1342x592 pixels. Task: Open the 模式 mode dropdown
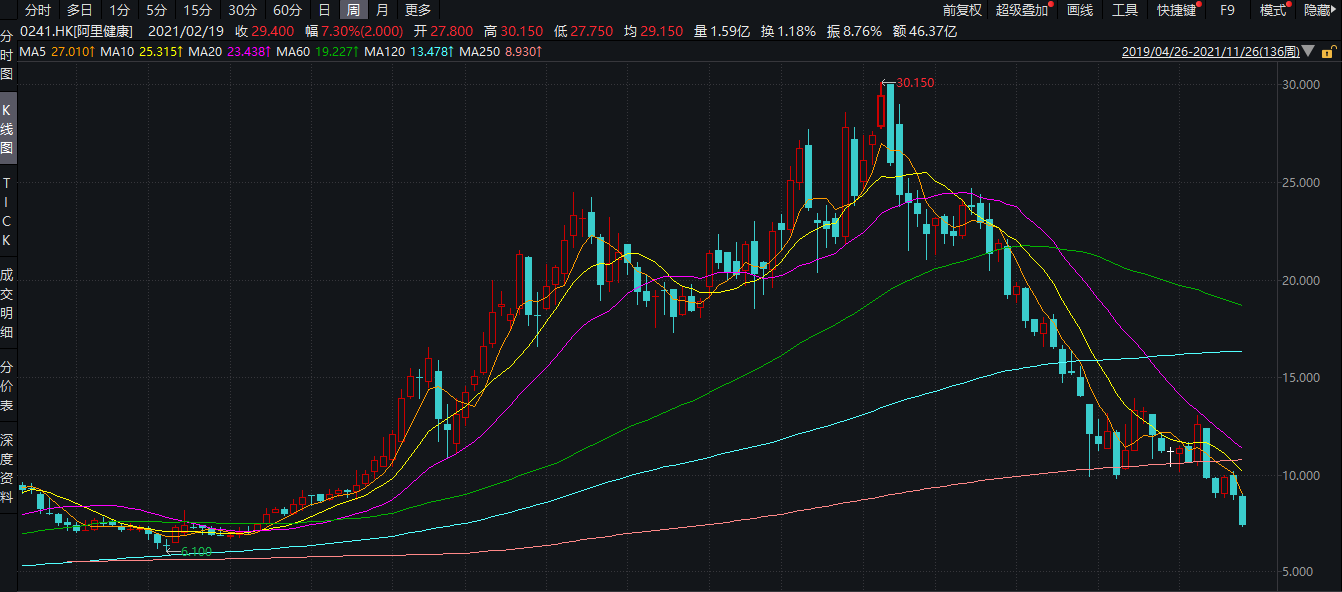1273,10
